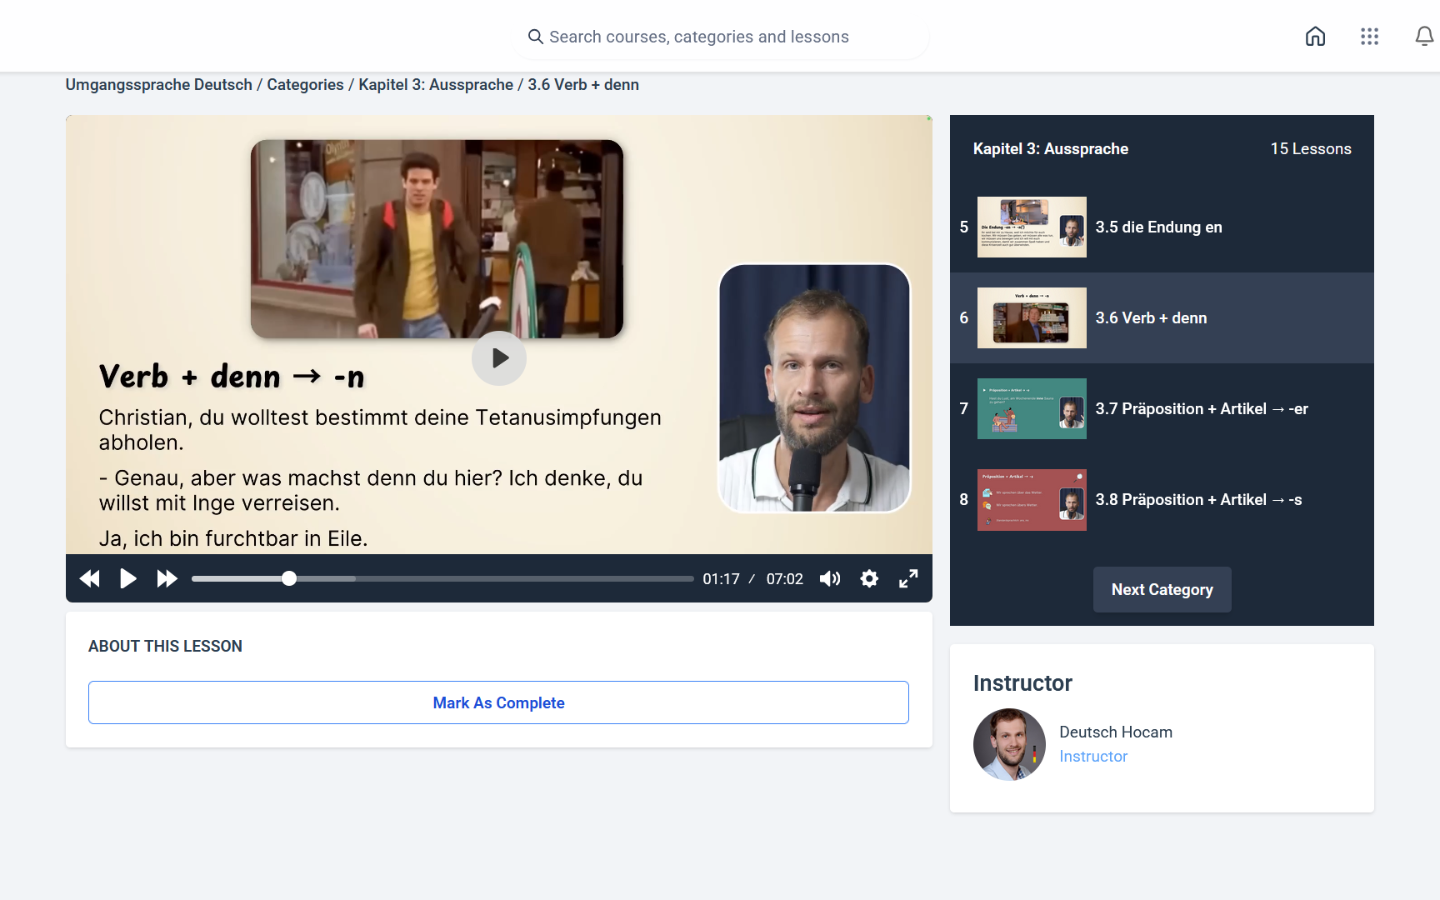Image resolution: width=1440 pixels, height=900 pixels.
Task: Select lesson 3.5 die Endung en
Action: tap(1158, 227)
